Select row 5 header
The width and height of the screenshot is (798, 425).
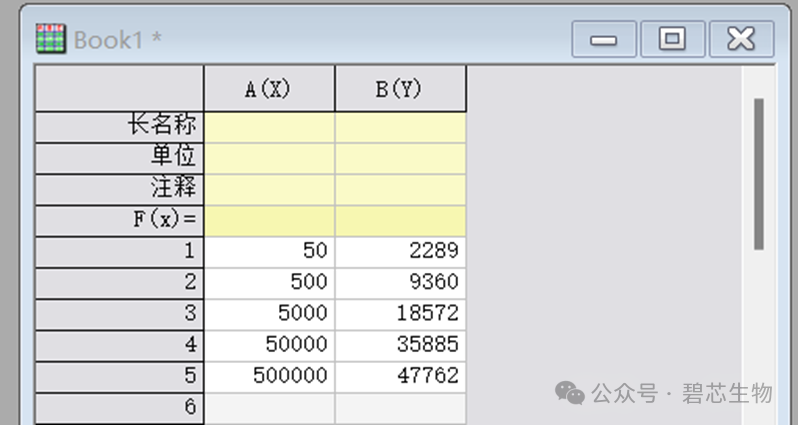click(x=119, y=377)
